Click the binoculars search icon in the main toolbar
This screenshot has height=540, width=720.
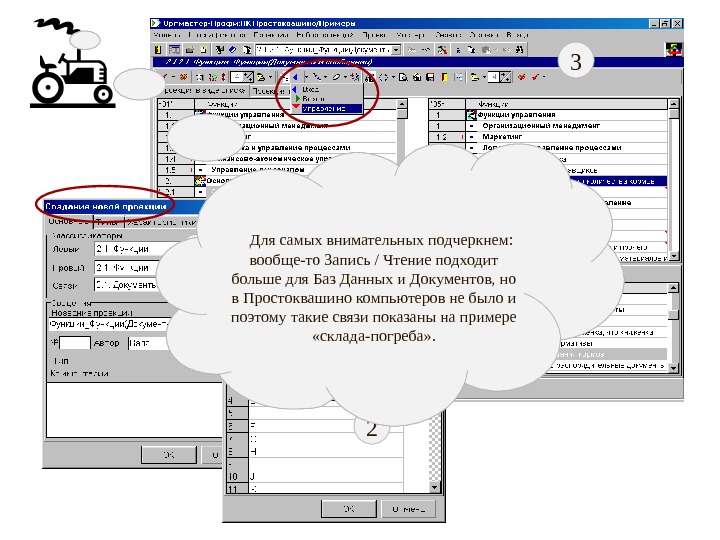click(519, 50)
